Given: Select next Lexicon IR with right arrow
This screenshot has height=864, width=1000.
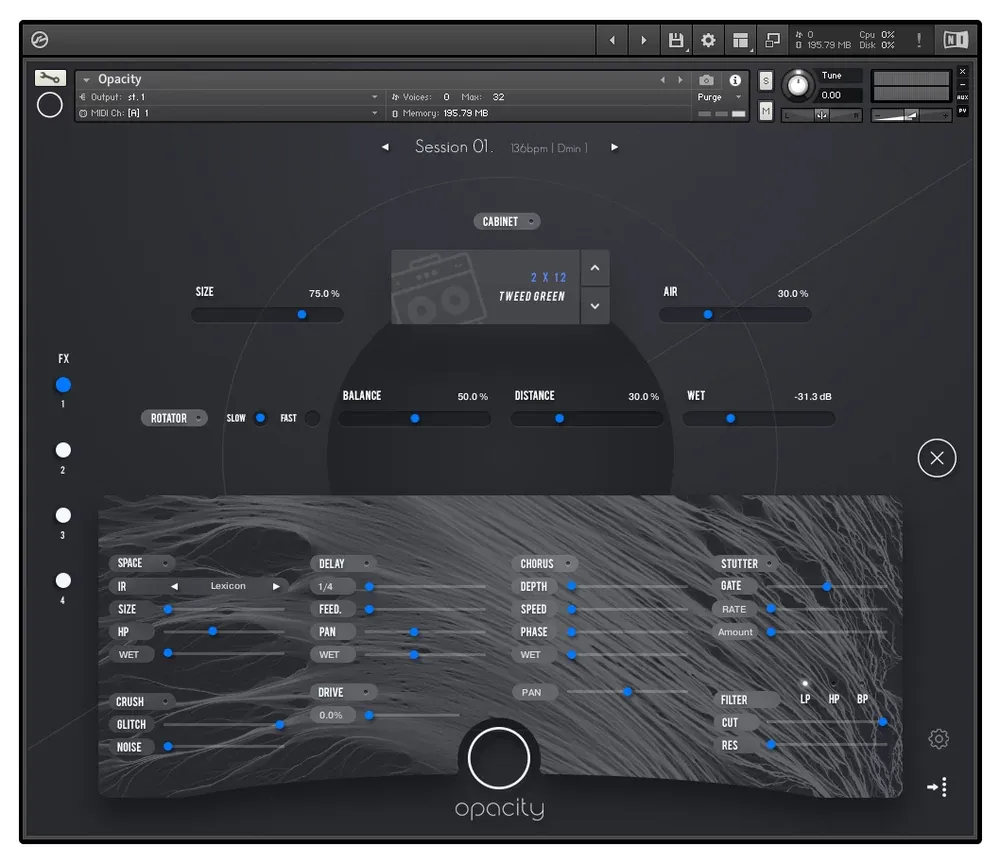Looking at the screenshot, I should [276, 586].
